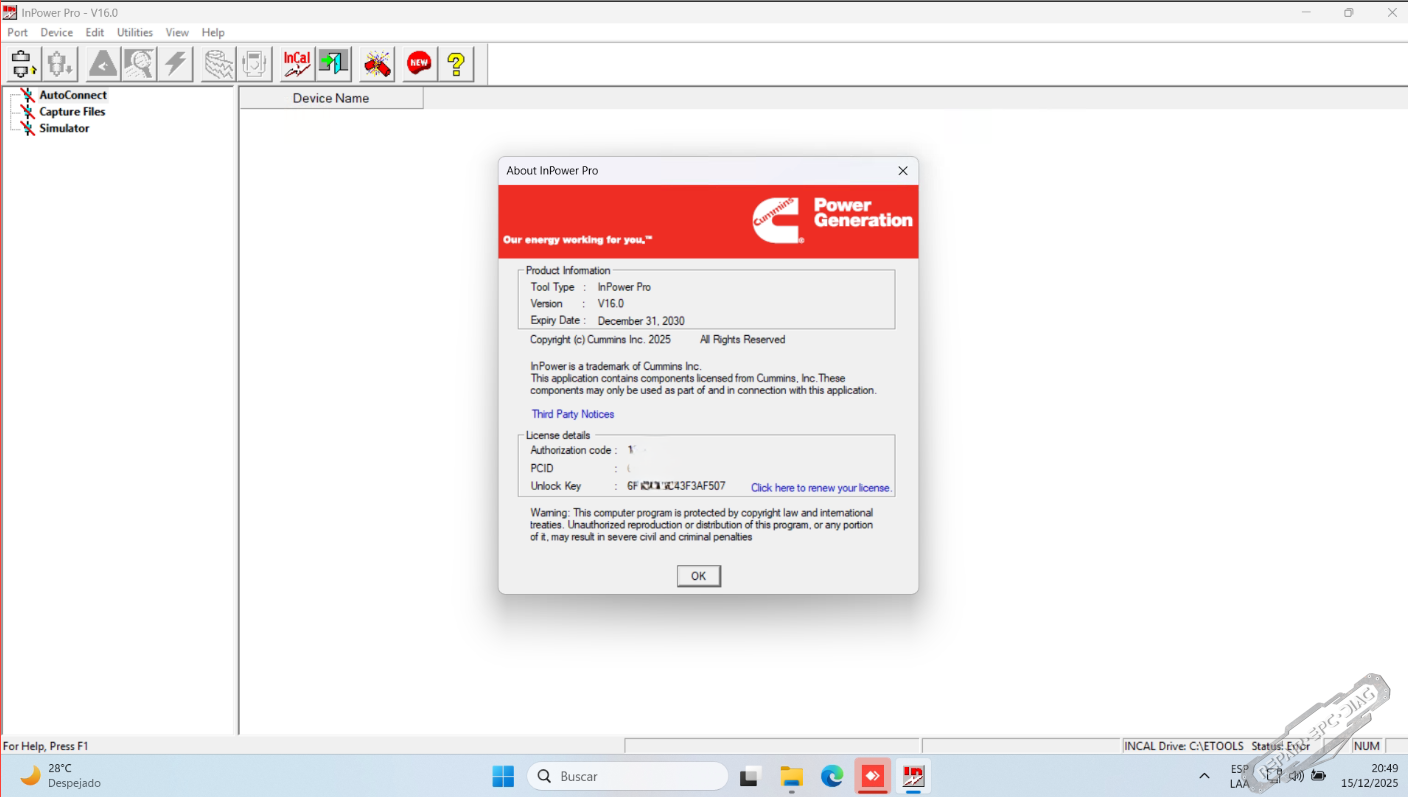The image size is (1408, 797).
Task: Click the door with green arrow icon
Action: tap(333, 64)
